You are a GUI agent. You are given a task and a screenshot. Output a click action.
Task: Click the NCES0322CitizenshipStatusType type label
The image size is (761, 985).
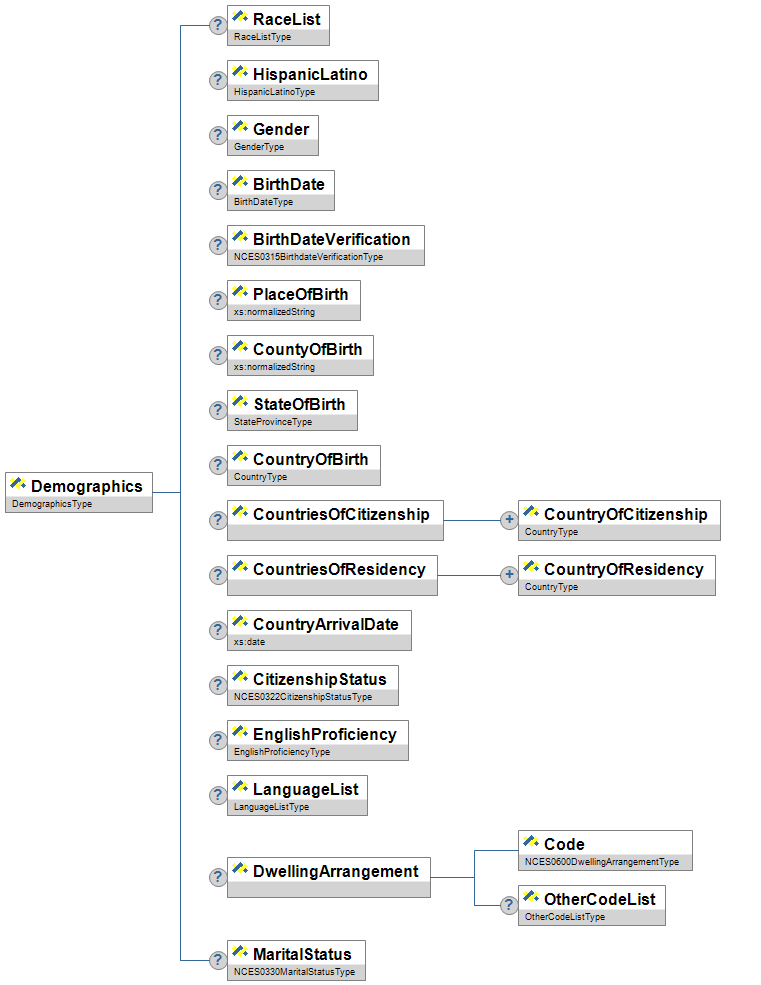(x=303, y=697)
